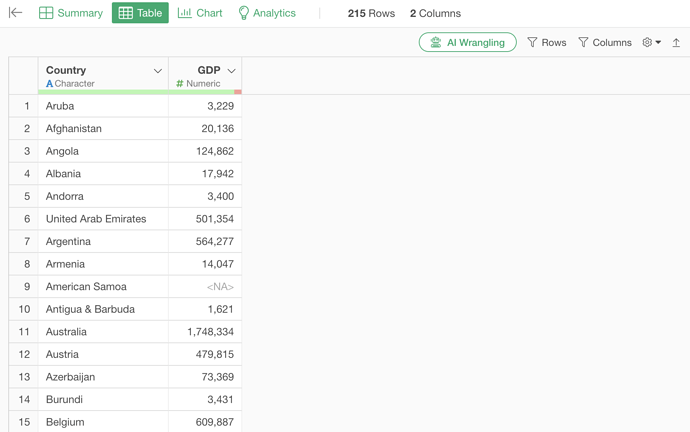690x432 pixels.
Task: Click the AI Wrangling button
Action: [x=467, y=43]
